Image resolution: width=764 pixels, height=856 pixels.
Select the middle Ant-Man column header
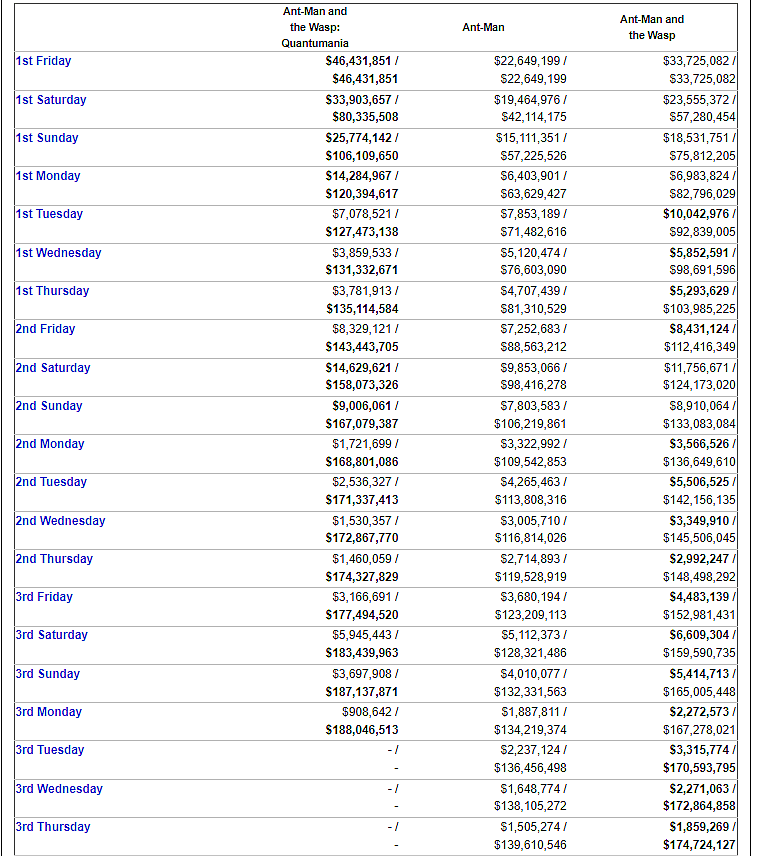coord(483,27)
